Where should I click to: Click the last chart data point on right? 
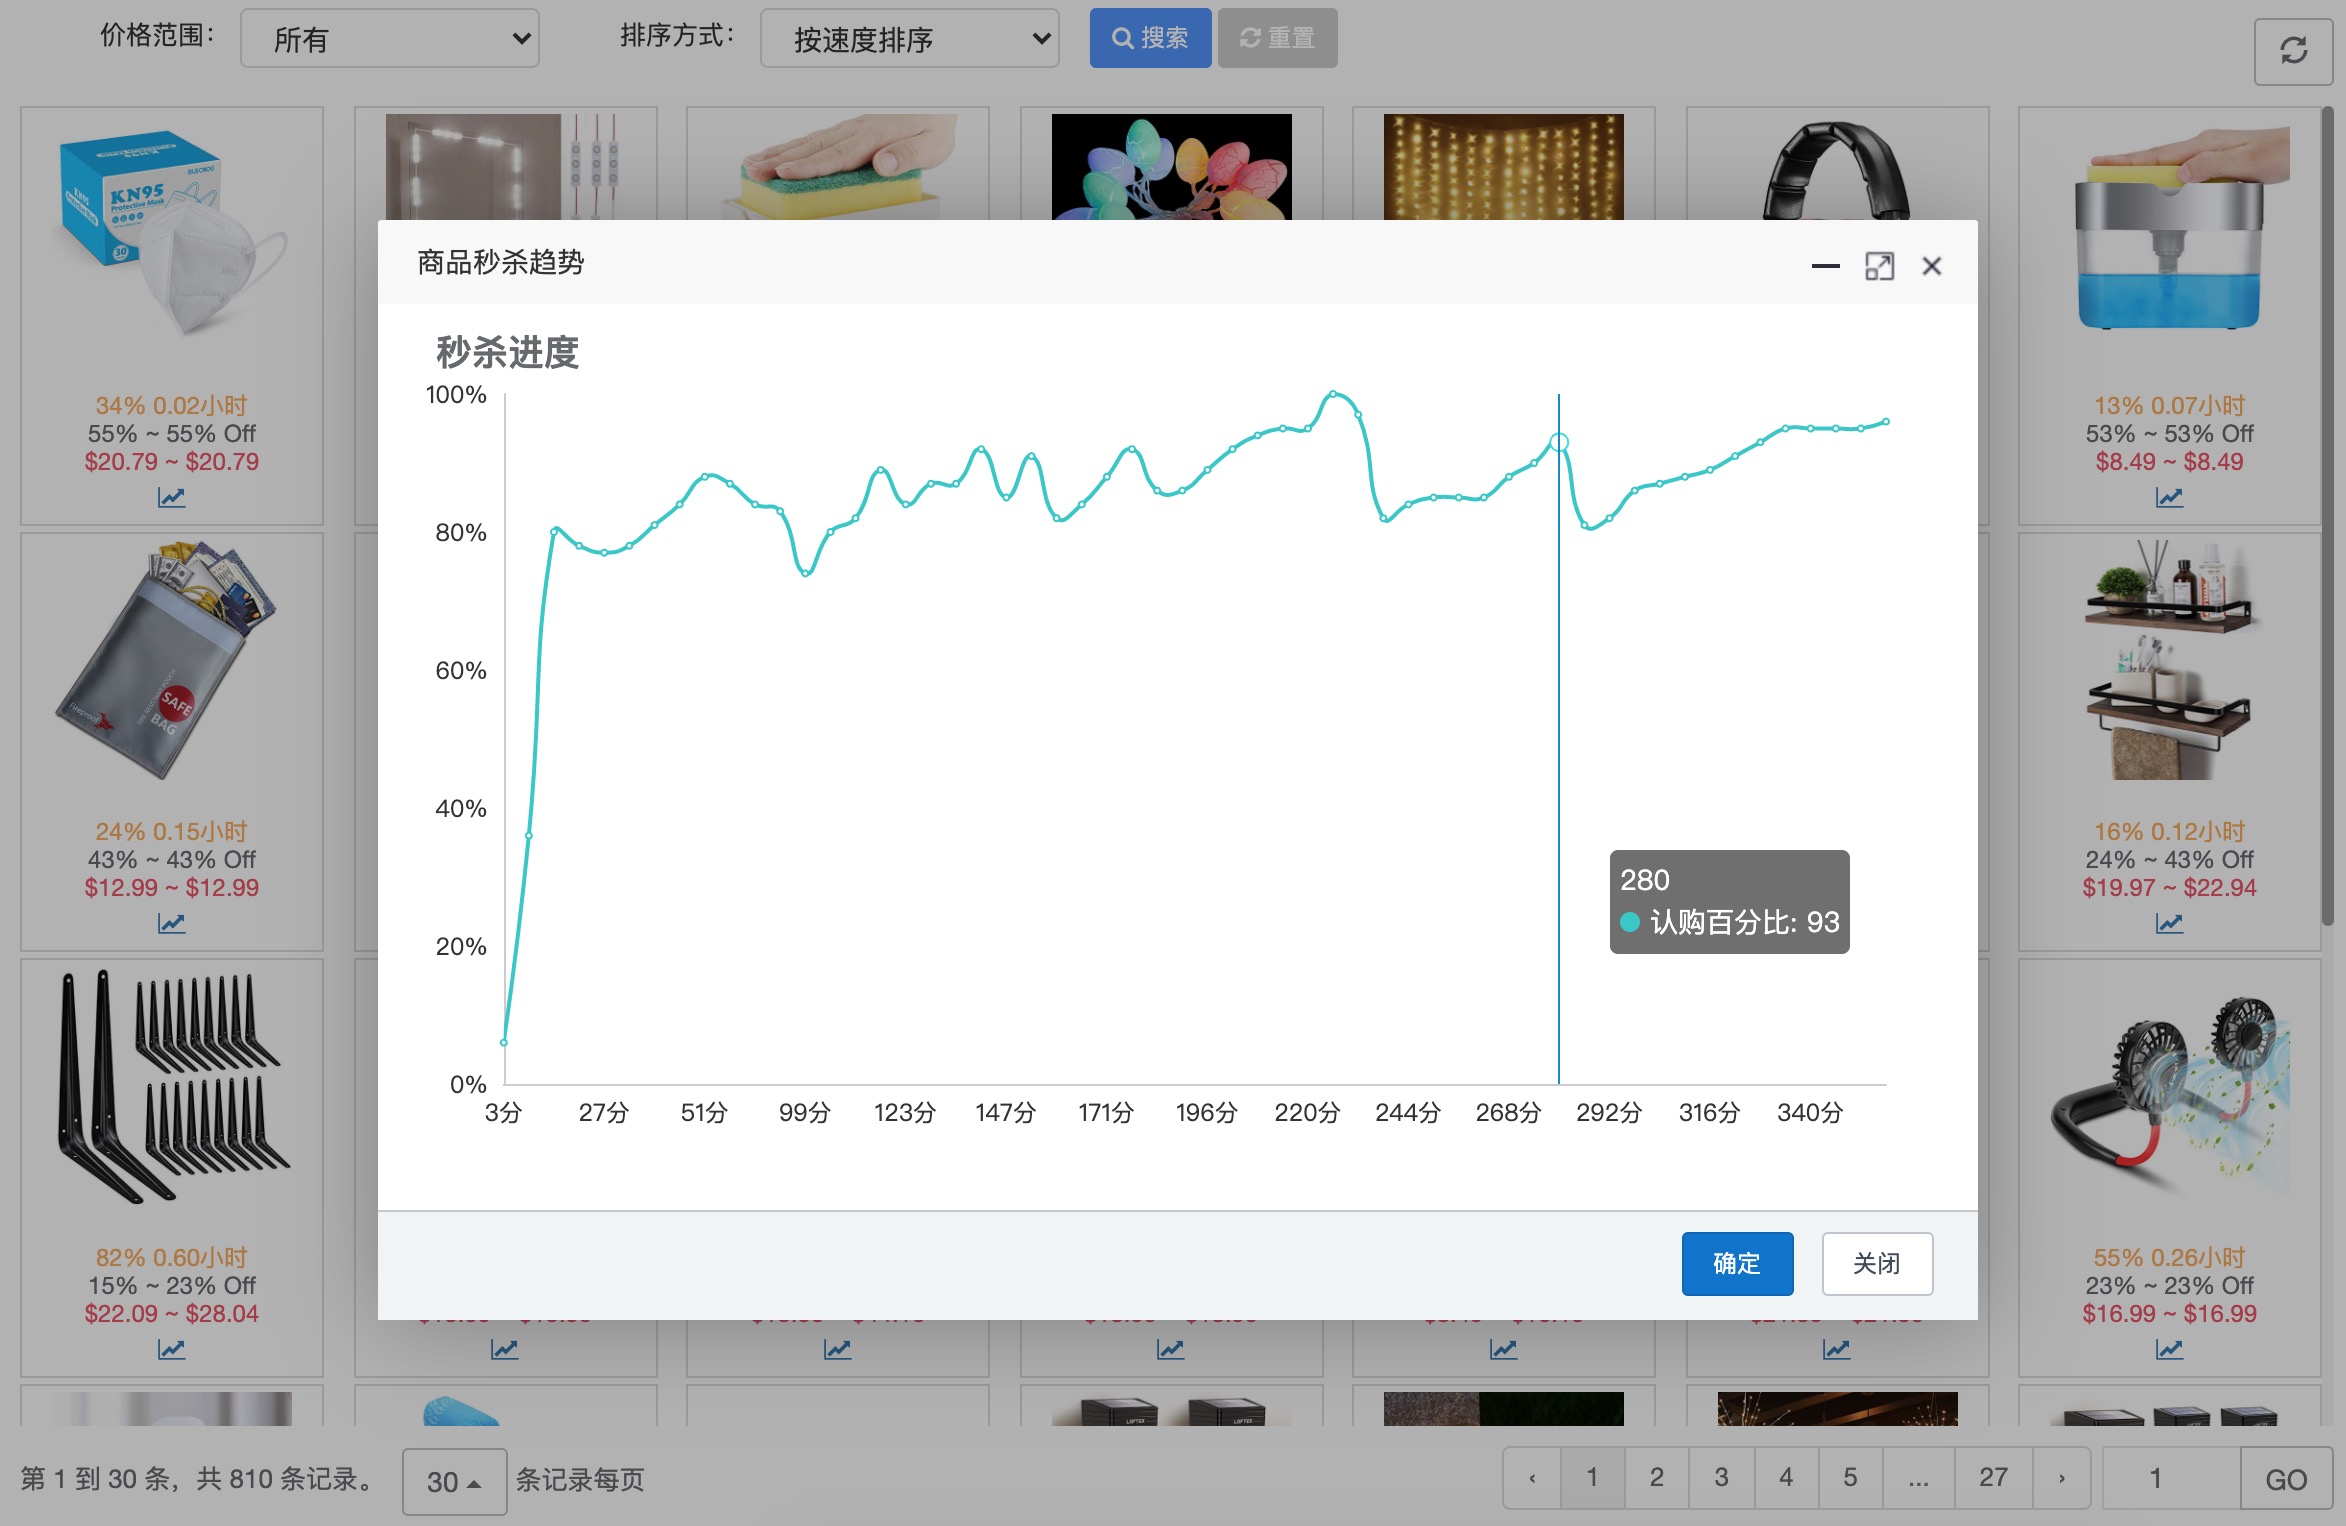point(1886,421)
